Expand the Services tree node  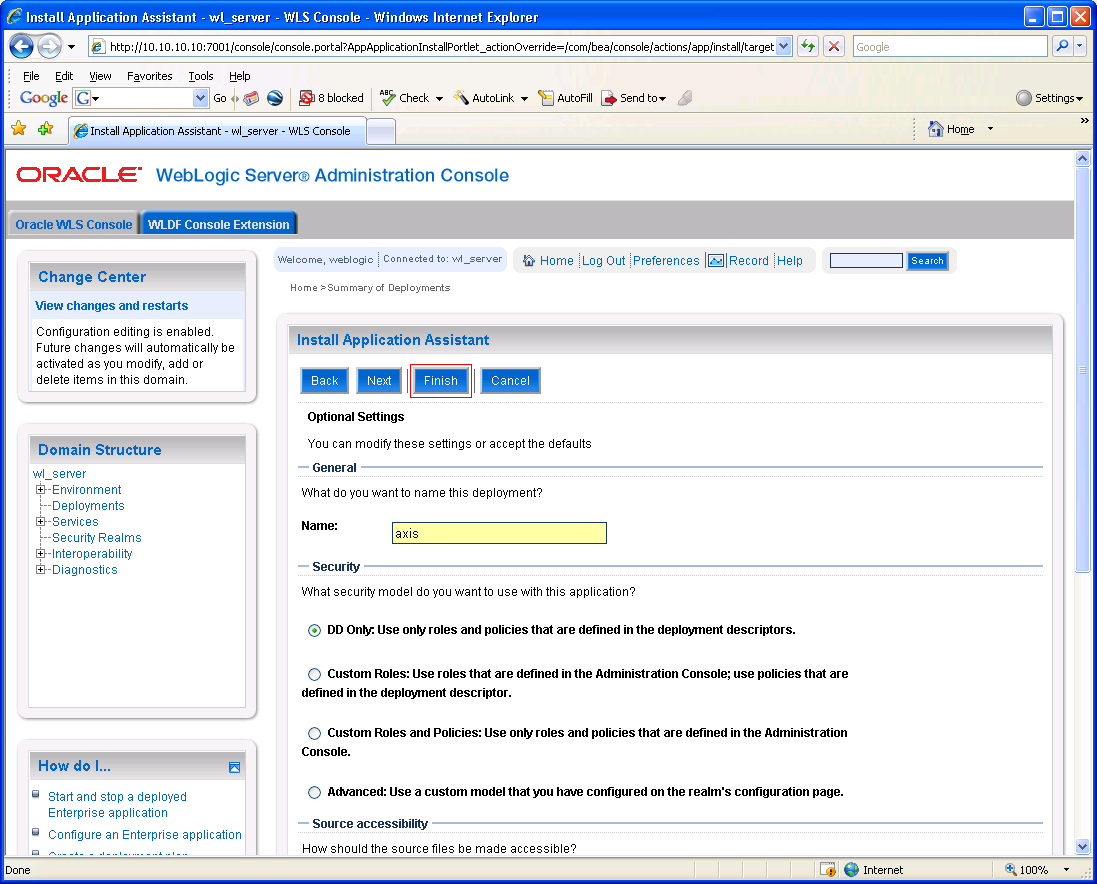(x=41, y=522)
